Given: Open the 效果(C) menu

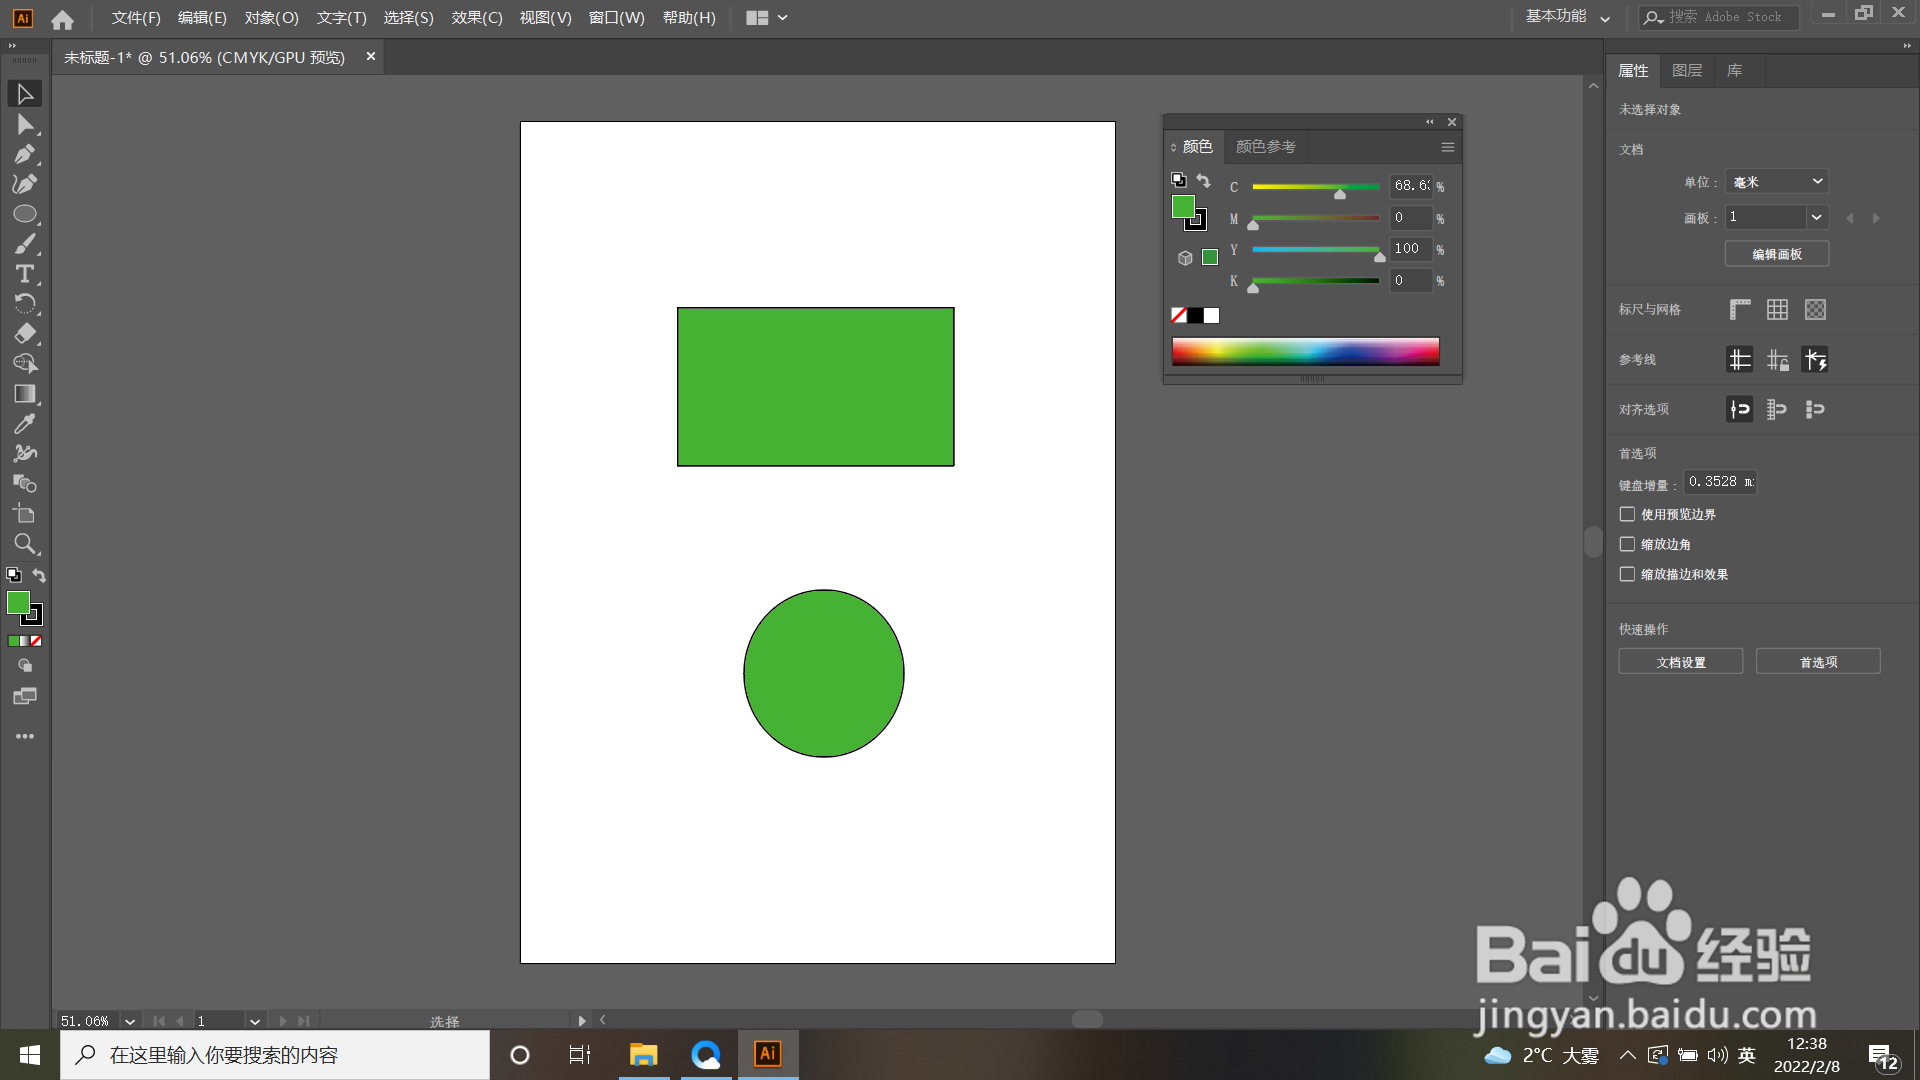Looking at the screenshot, I should (x=476, y=18).
